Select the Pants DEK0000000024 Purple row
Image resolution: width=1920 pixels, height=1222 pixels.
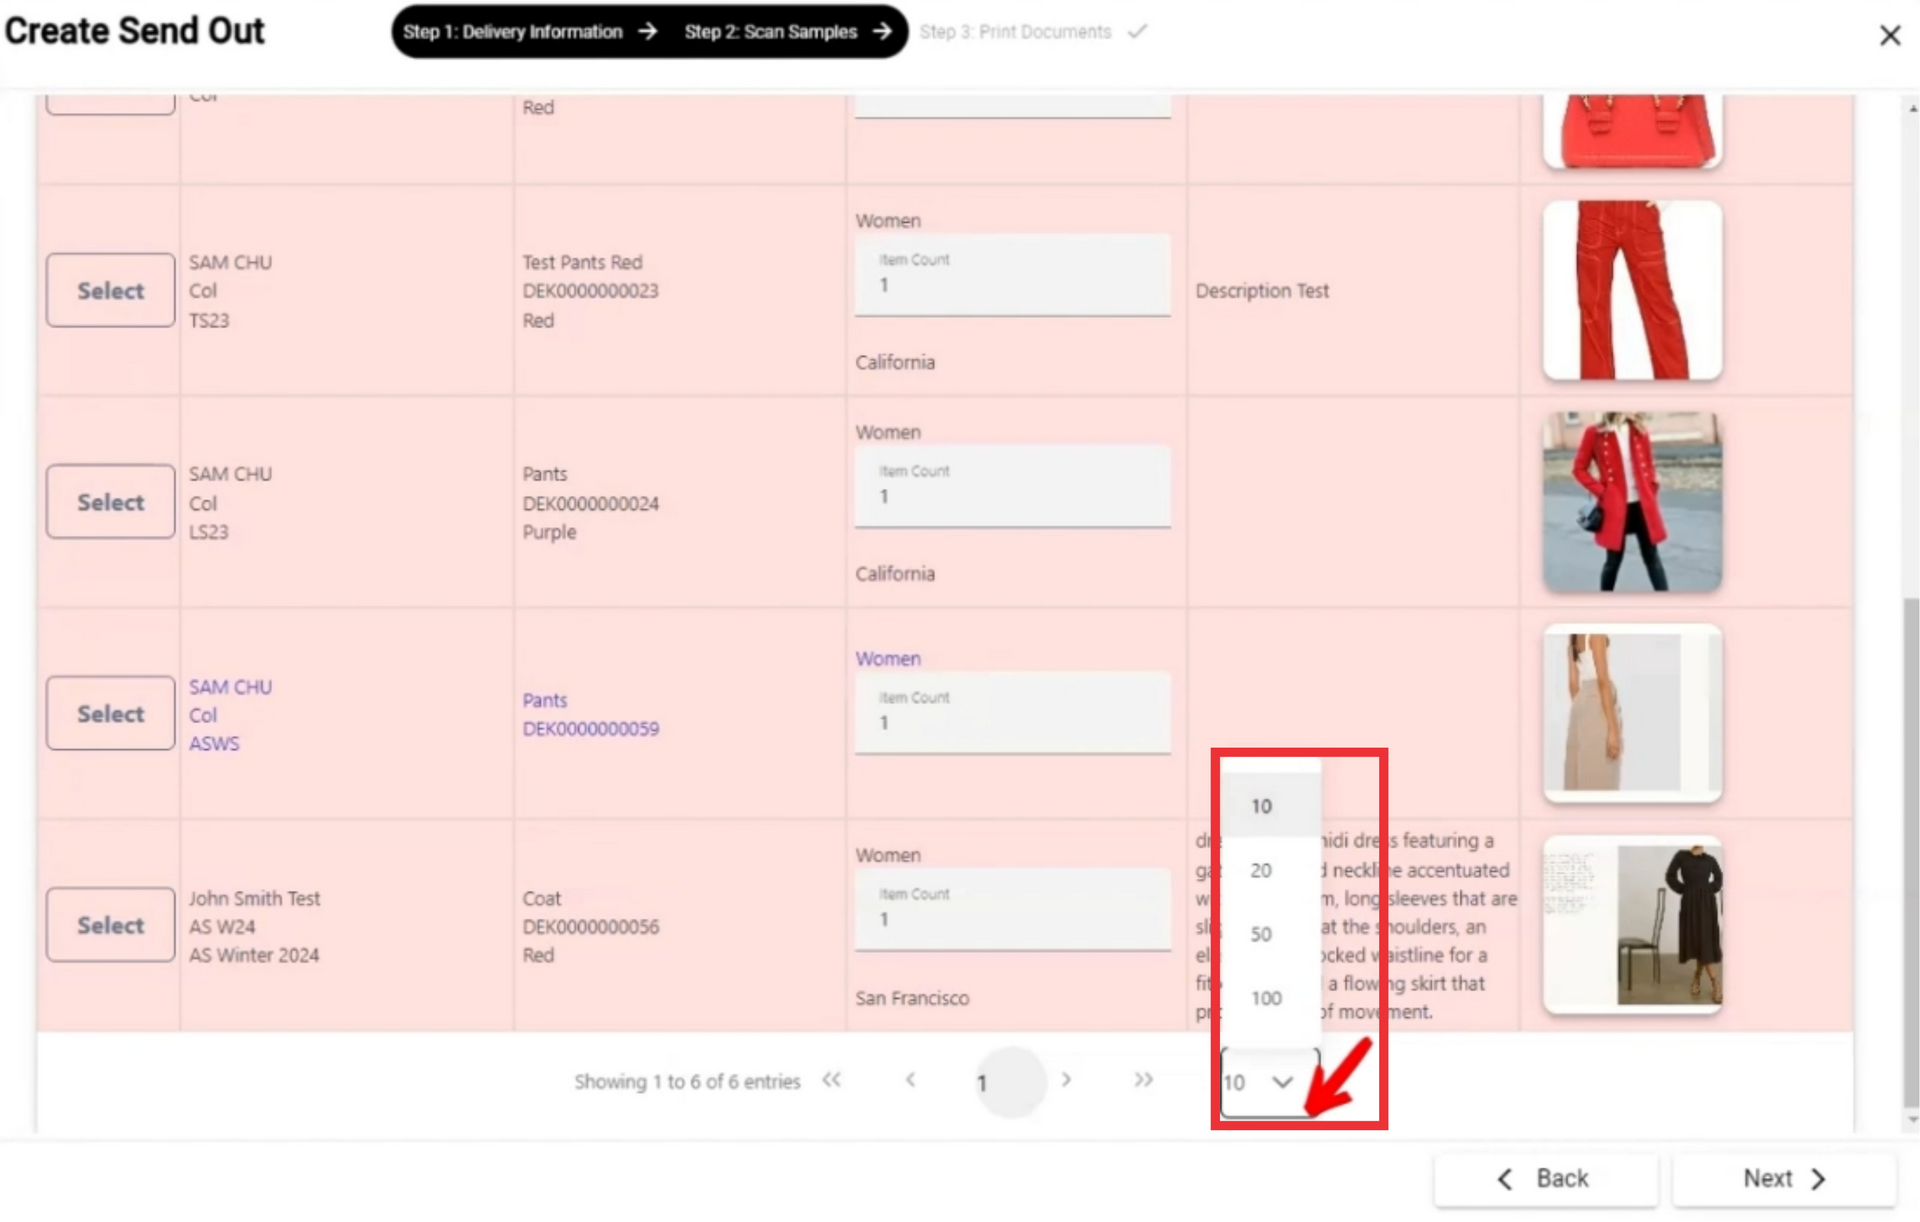(110, 502)
